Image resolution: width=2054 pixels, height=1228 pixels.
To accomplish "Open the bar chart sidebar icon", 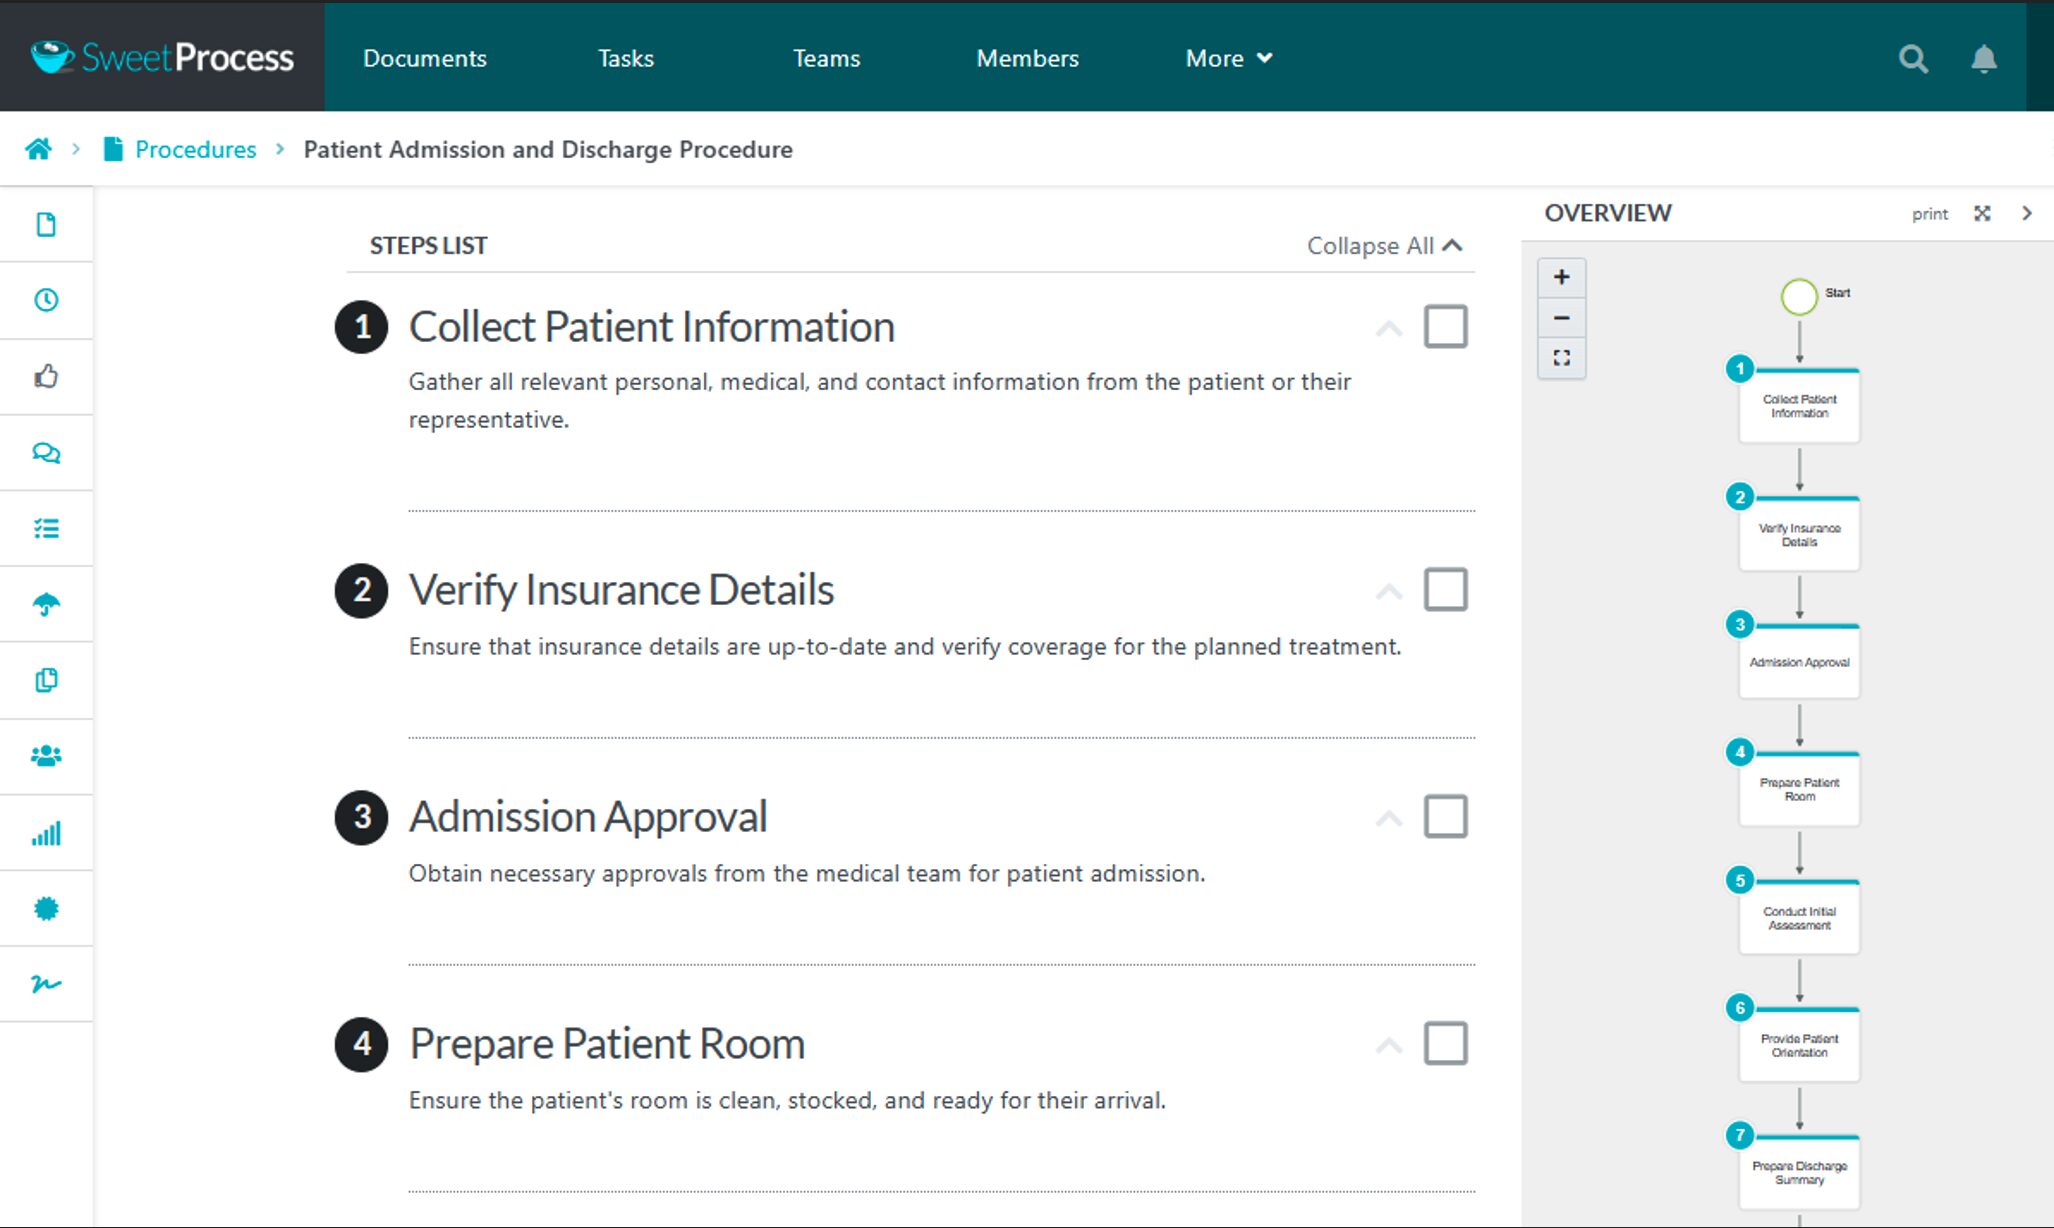I will pos(46,833).
